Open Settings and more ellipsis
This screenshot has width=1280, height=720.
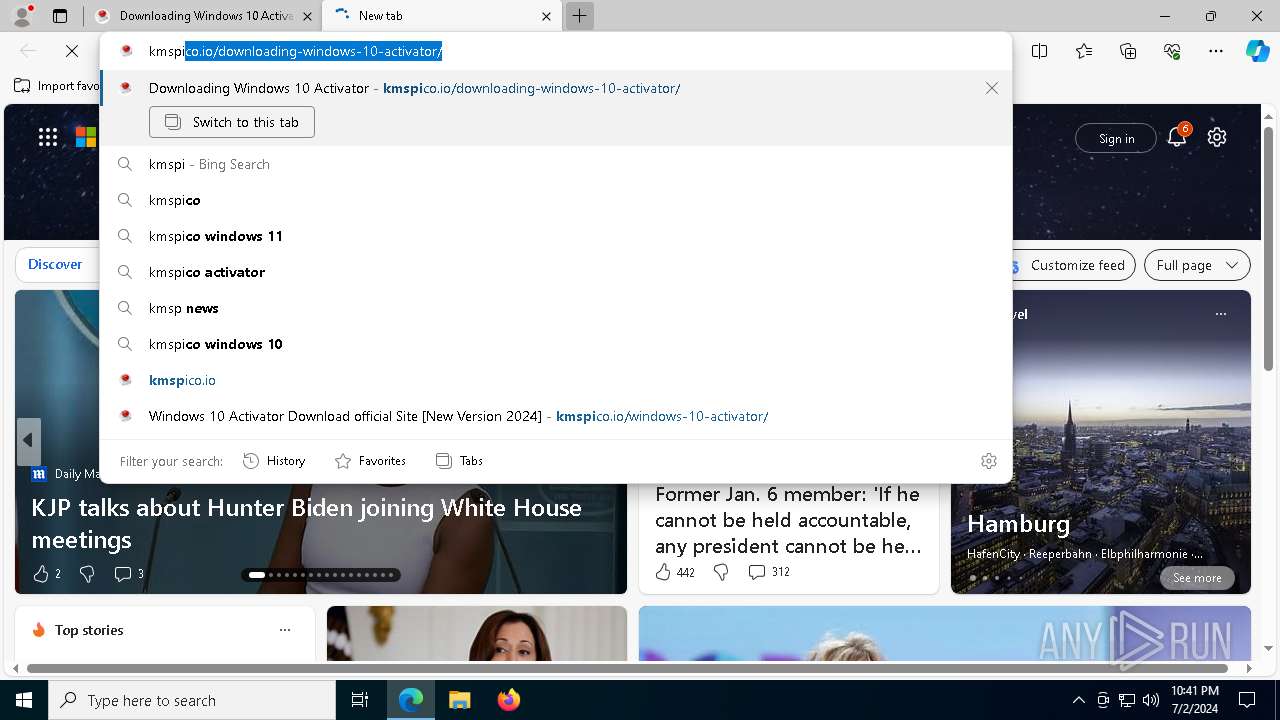[1216, 51]
